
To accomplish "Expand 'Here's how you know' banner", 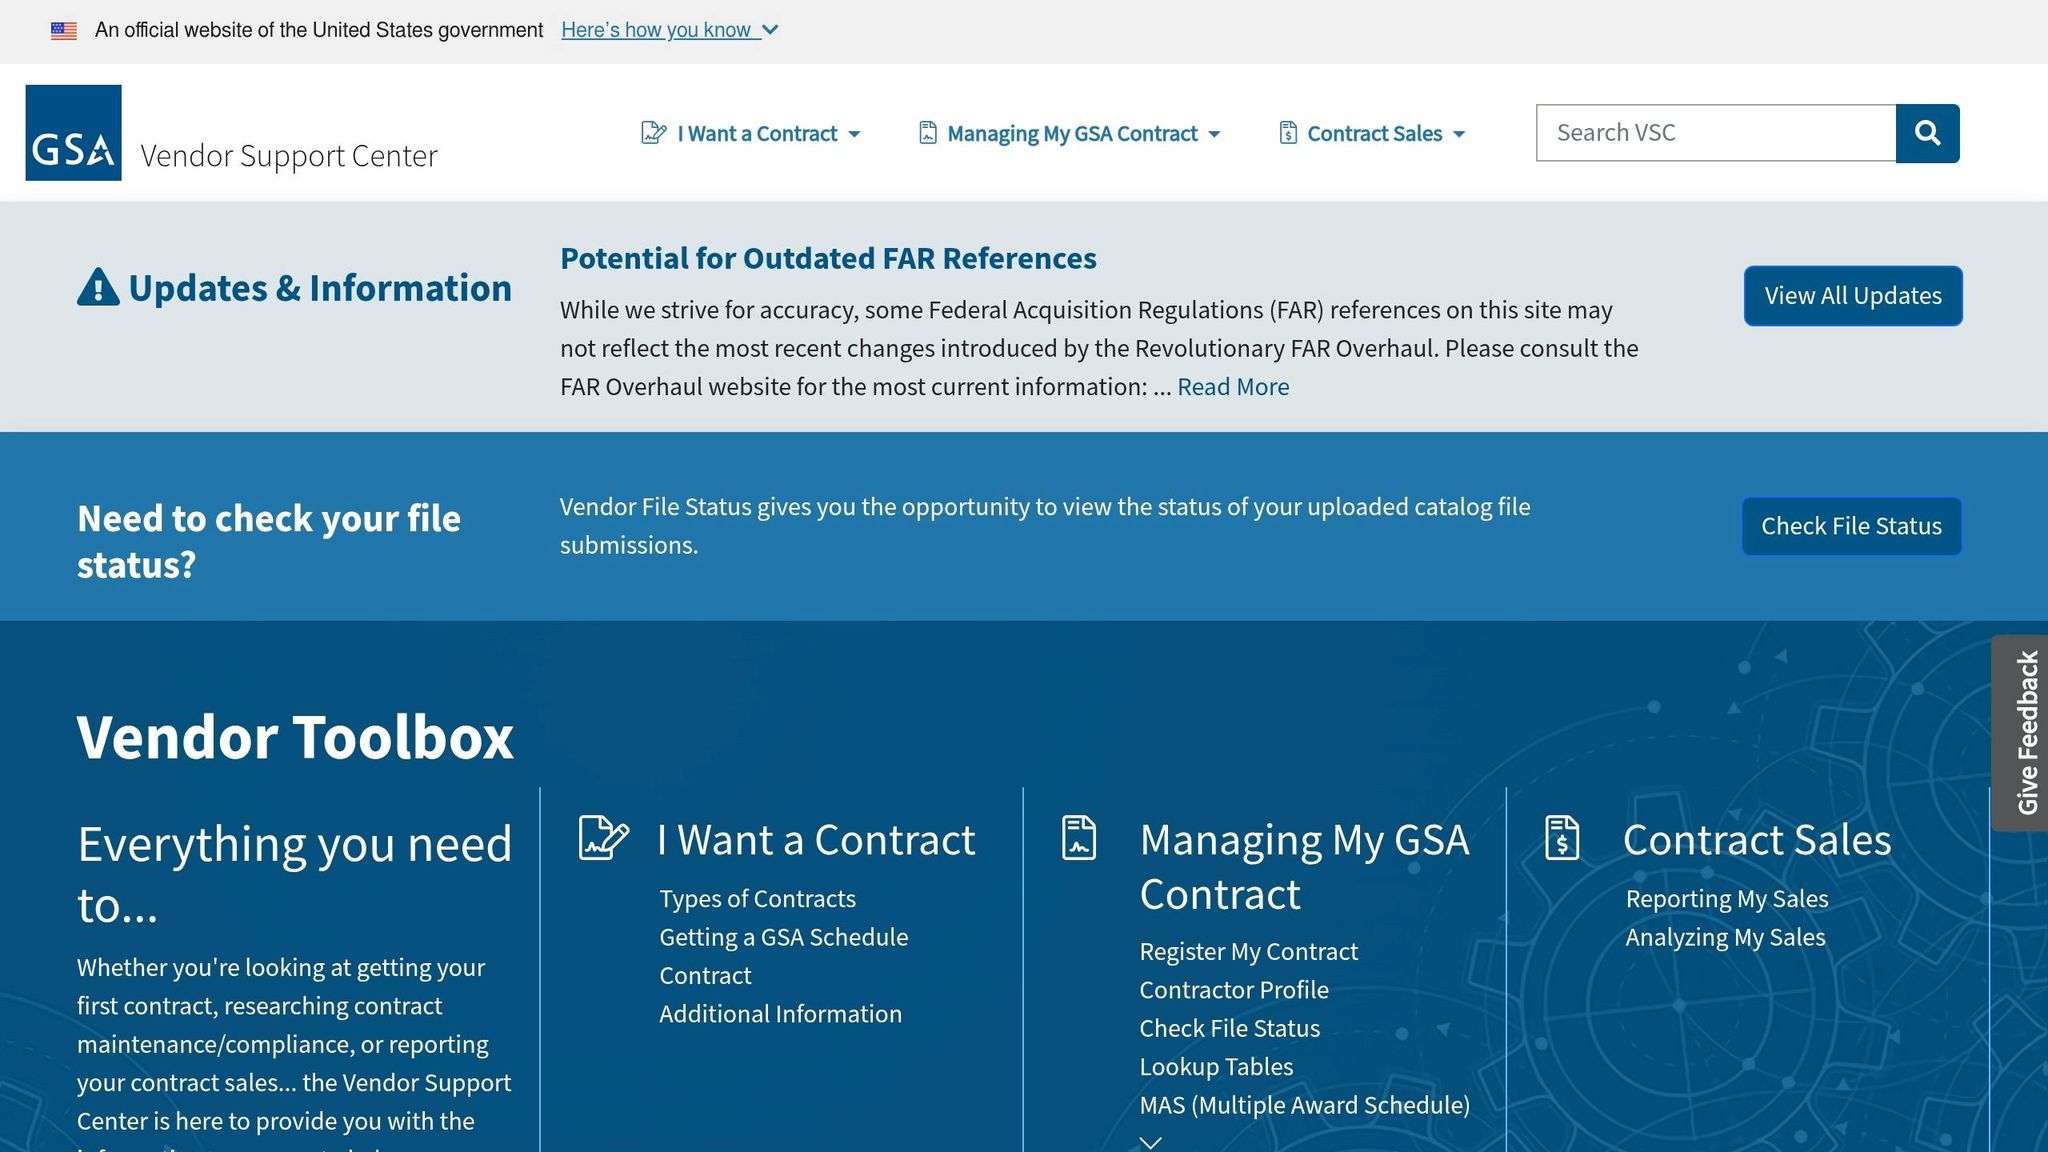I will click(669, 31).
